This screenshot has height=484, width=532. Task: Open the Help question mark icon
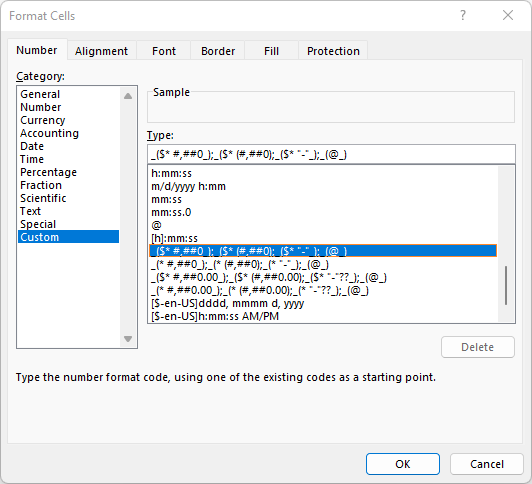tap(463, 16)
